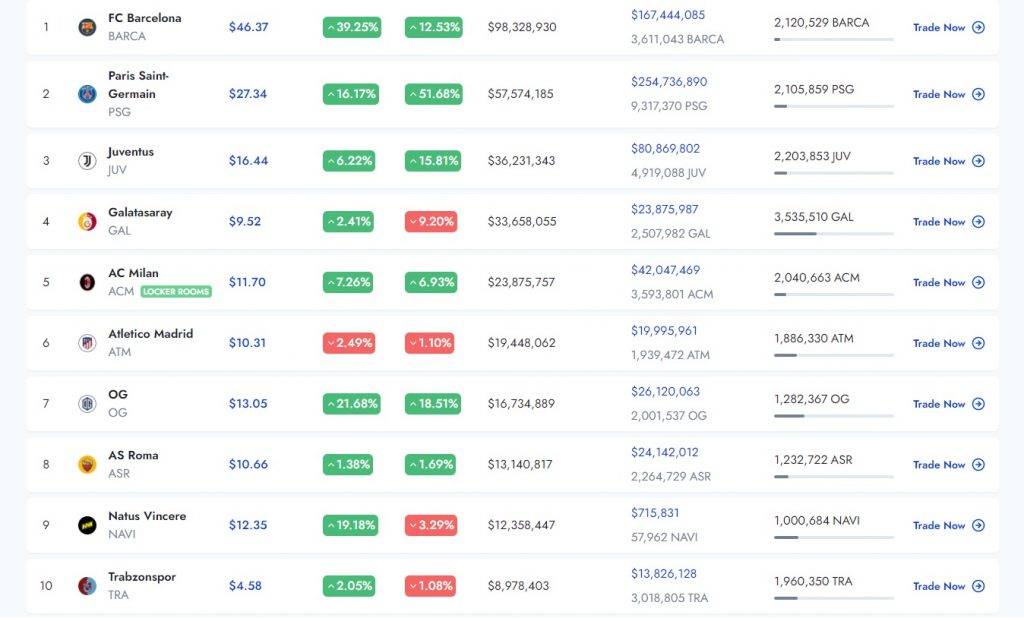Image resolution: width=1024 pixels, height=621 pixels.
Task: Trade BARCA with Trade Now
Action: point(948,27)
